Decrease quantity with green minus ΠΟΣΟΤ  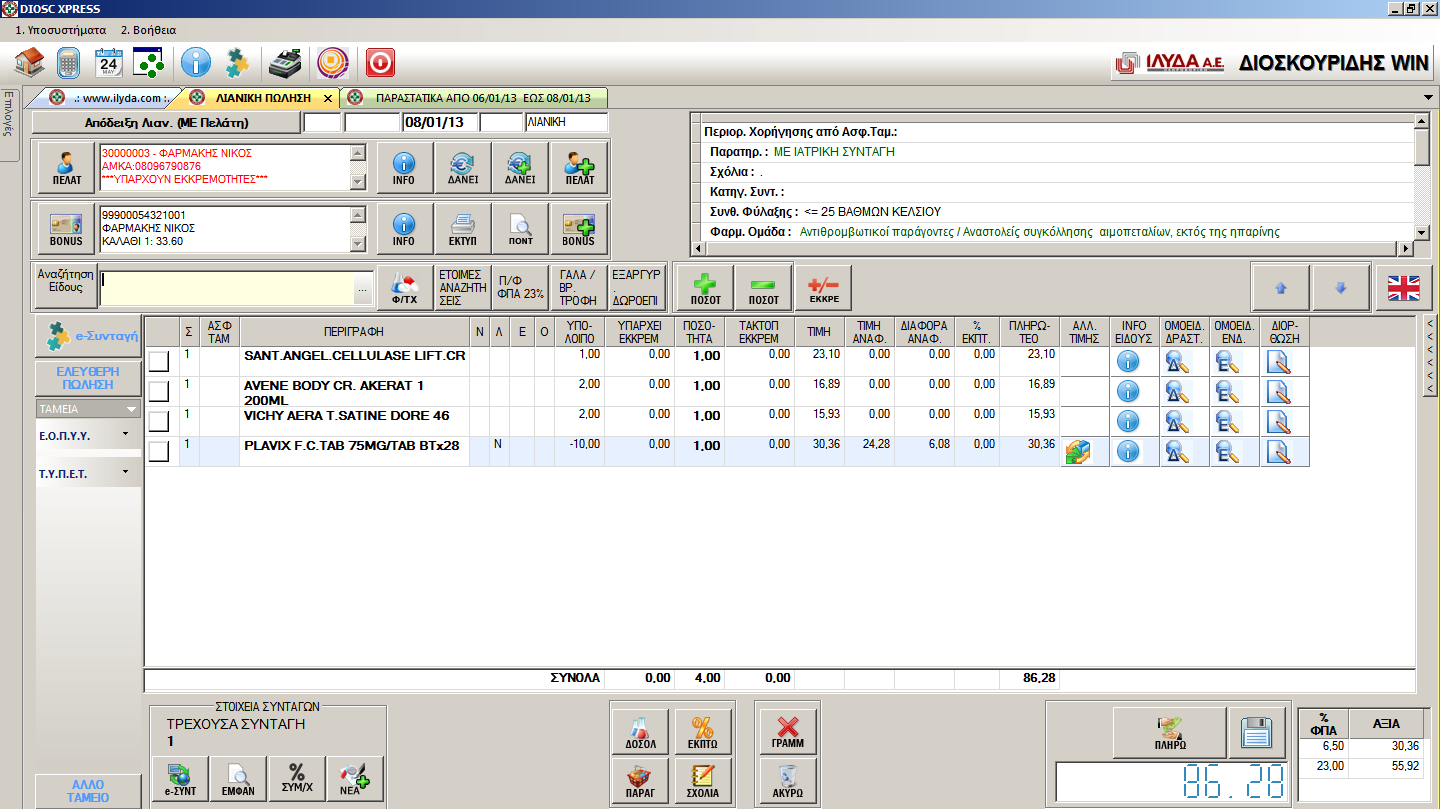click(x=763, y=288)
